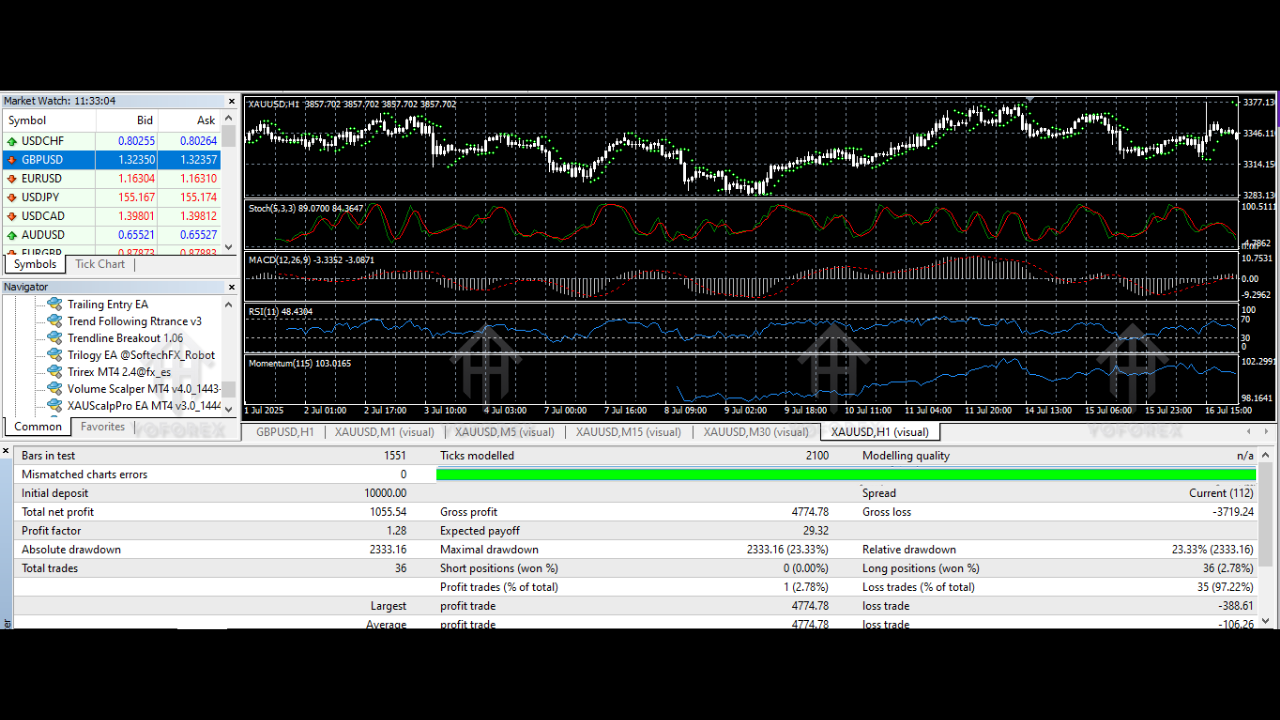
Task: Select Trend Following Rtrance v3 in Navigator
Action: (135, 321)
